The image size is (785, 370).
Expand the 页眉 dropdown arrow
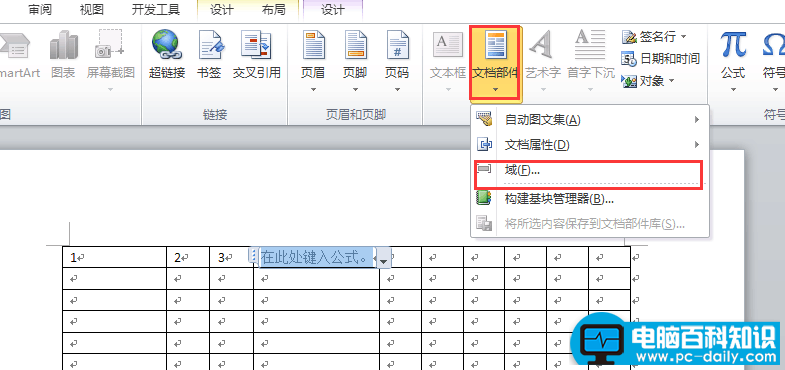pyautogui.click(x=313, y=90)
